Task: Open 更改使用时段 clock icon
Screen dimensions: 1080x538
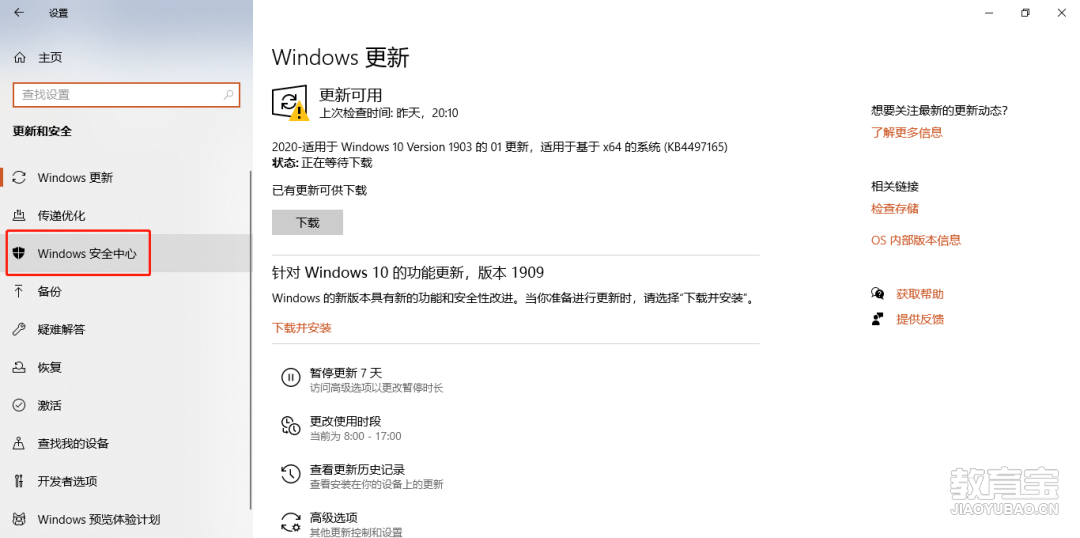Action: tap(291, 426)
